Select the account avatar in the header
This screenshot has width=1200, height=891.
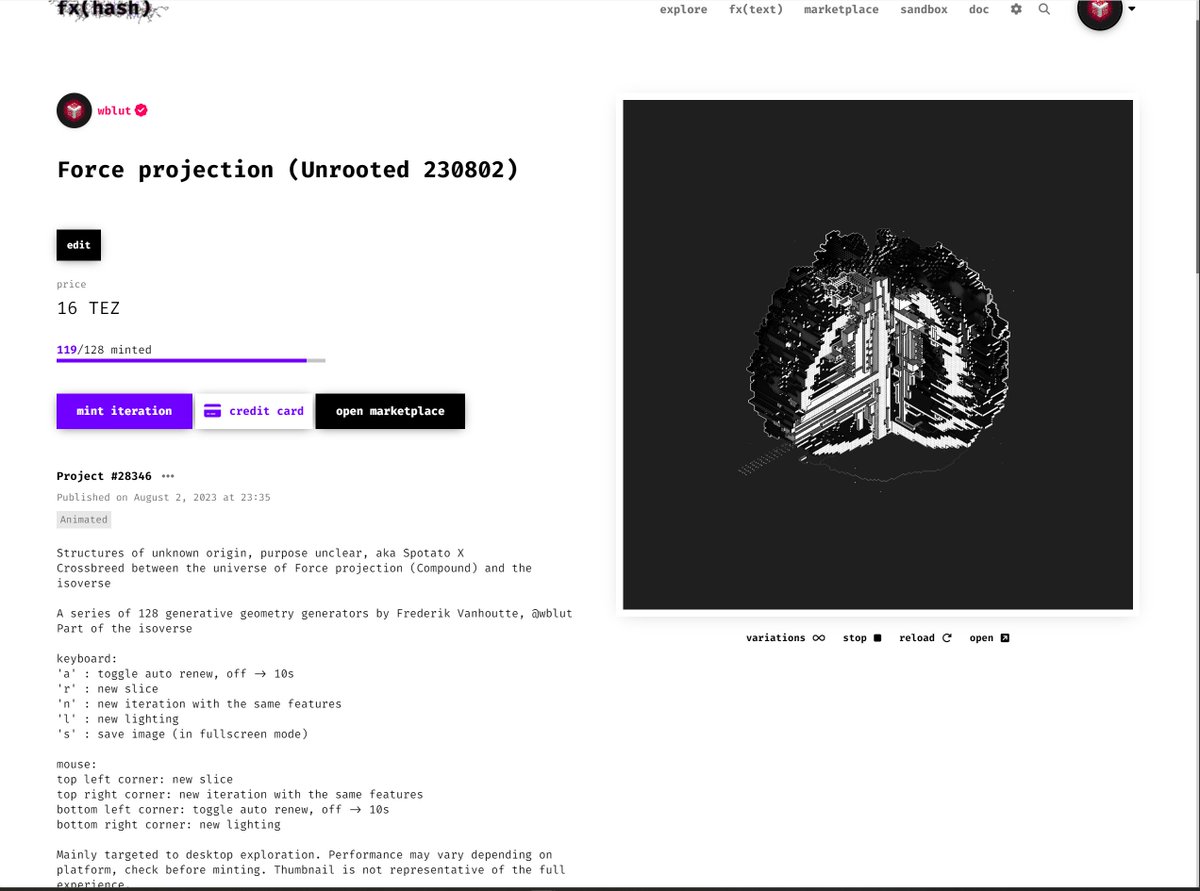(x=1100, y=15)
